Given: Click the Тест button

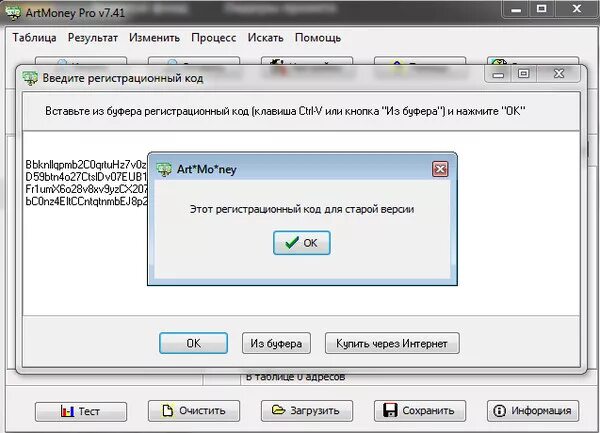Looking at the screenshot, I should pyautogui.click(x=81, y=411).
